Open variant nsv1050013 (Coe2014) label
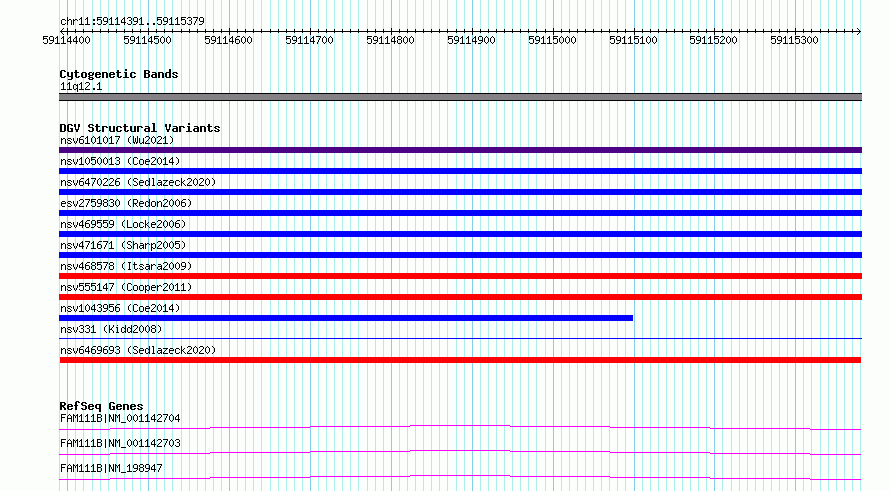 coord(120,161)
